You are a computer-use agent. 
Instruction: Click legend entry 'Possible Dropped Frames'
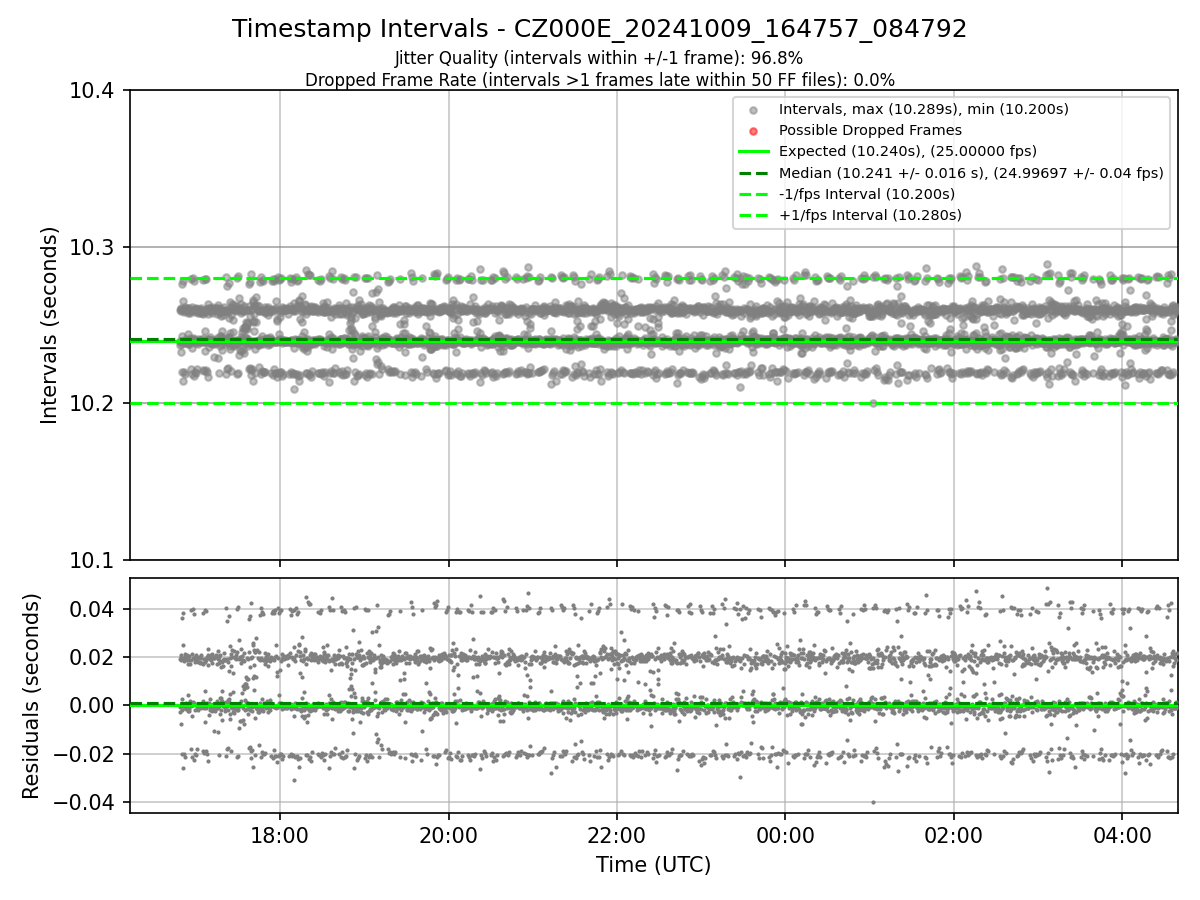tap(870, 130)
